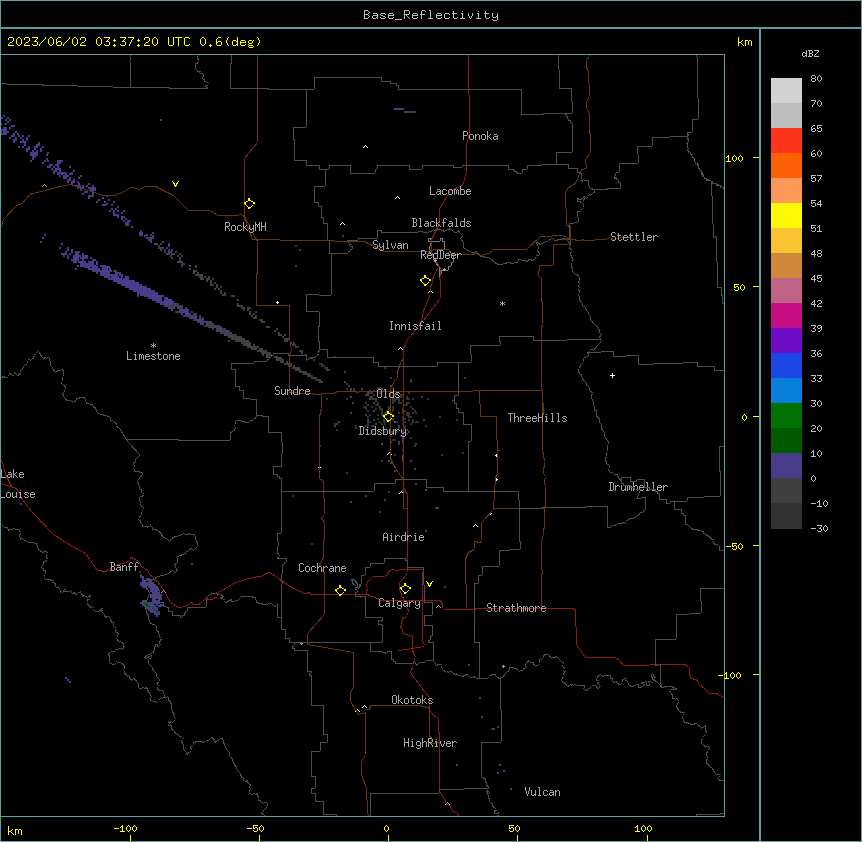The image size is (862, 842).
Task: Click the yellow radar marker between Olds and Didsbury
Action: (x=388, y=417)
